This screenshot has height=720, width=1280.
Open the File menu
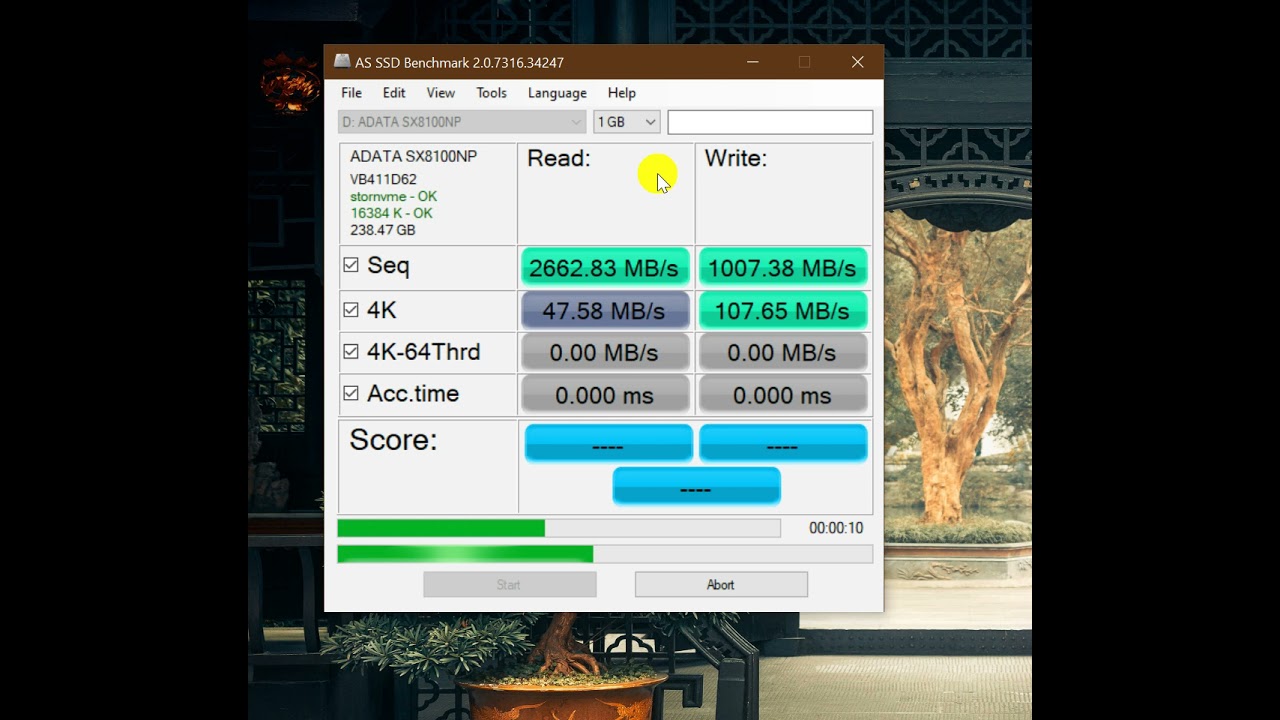click(x=352, y=93)
